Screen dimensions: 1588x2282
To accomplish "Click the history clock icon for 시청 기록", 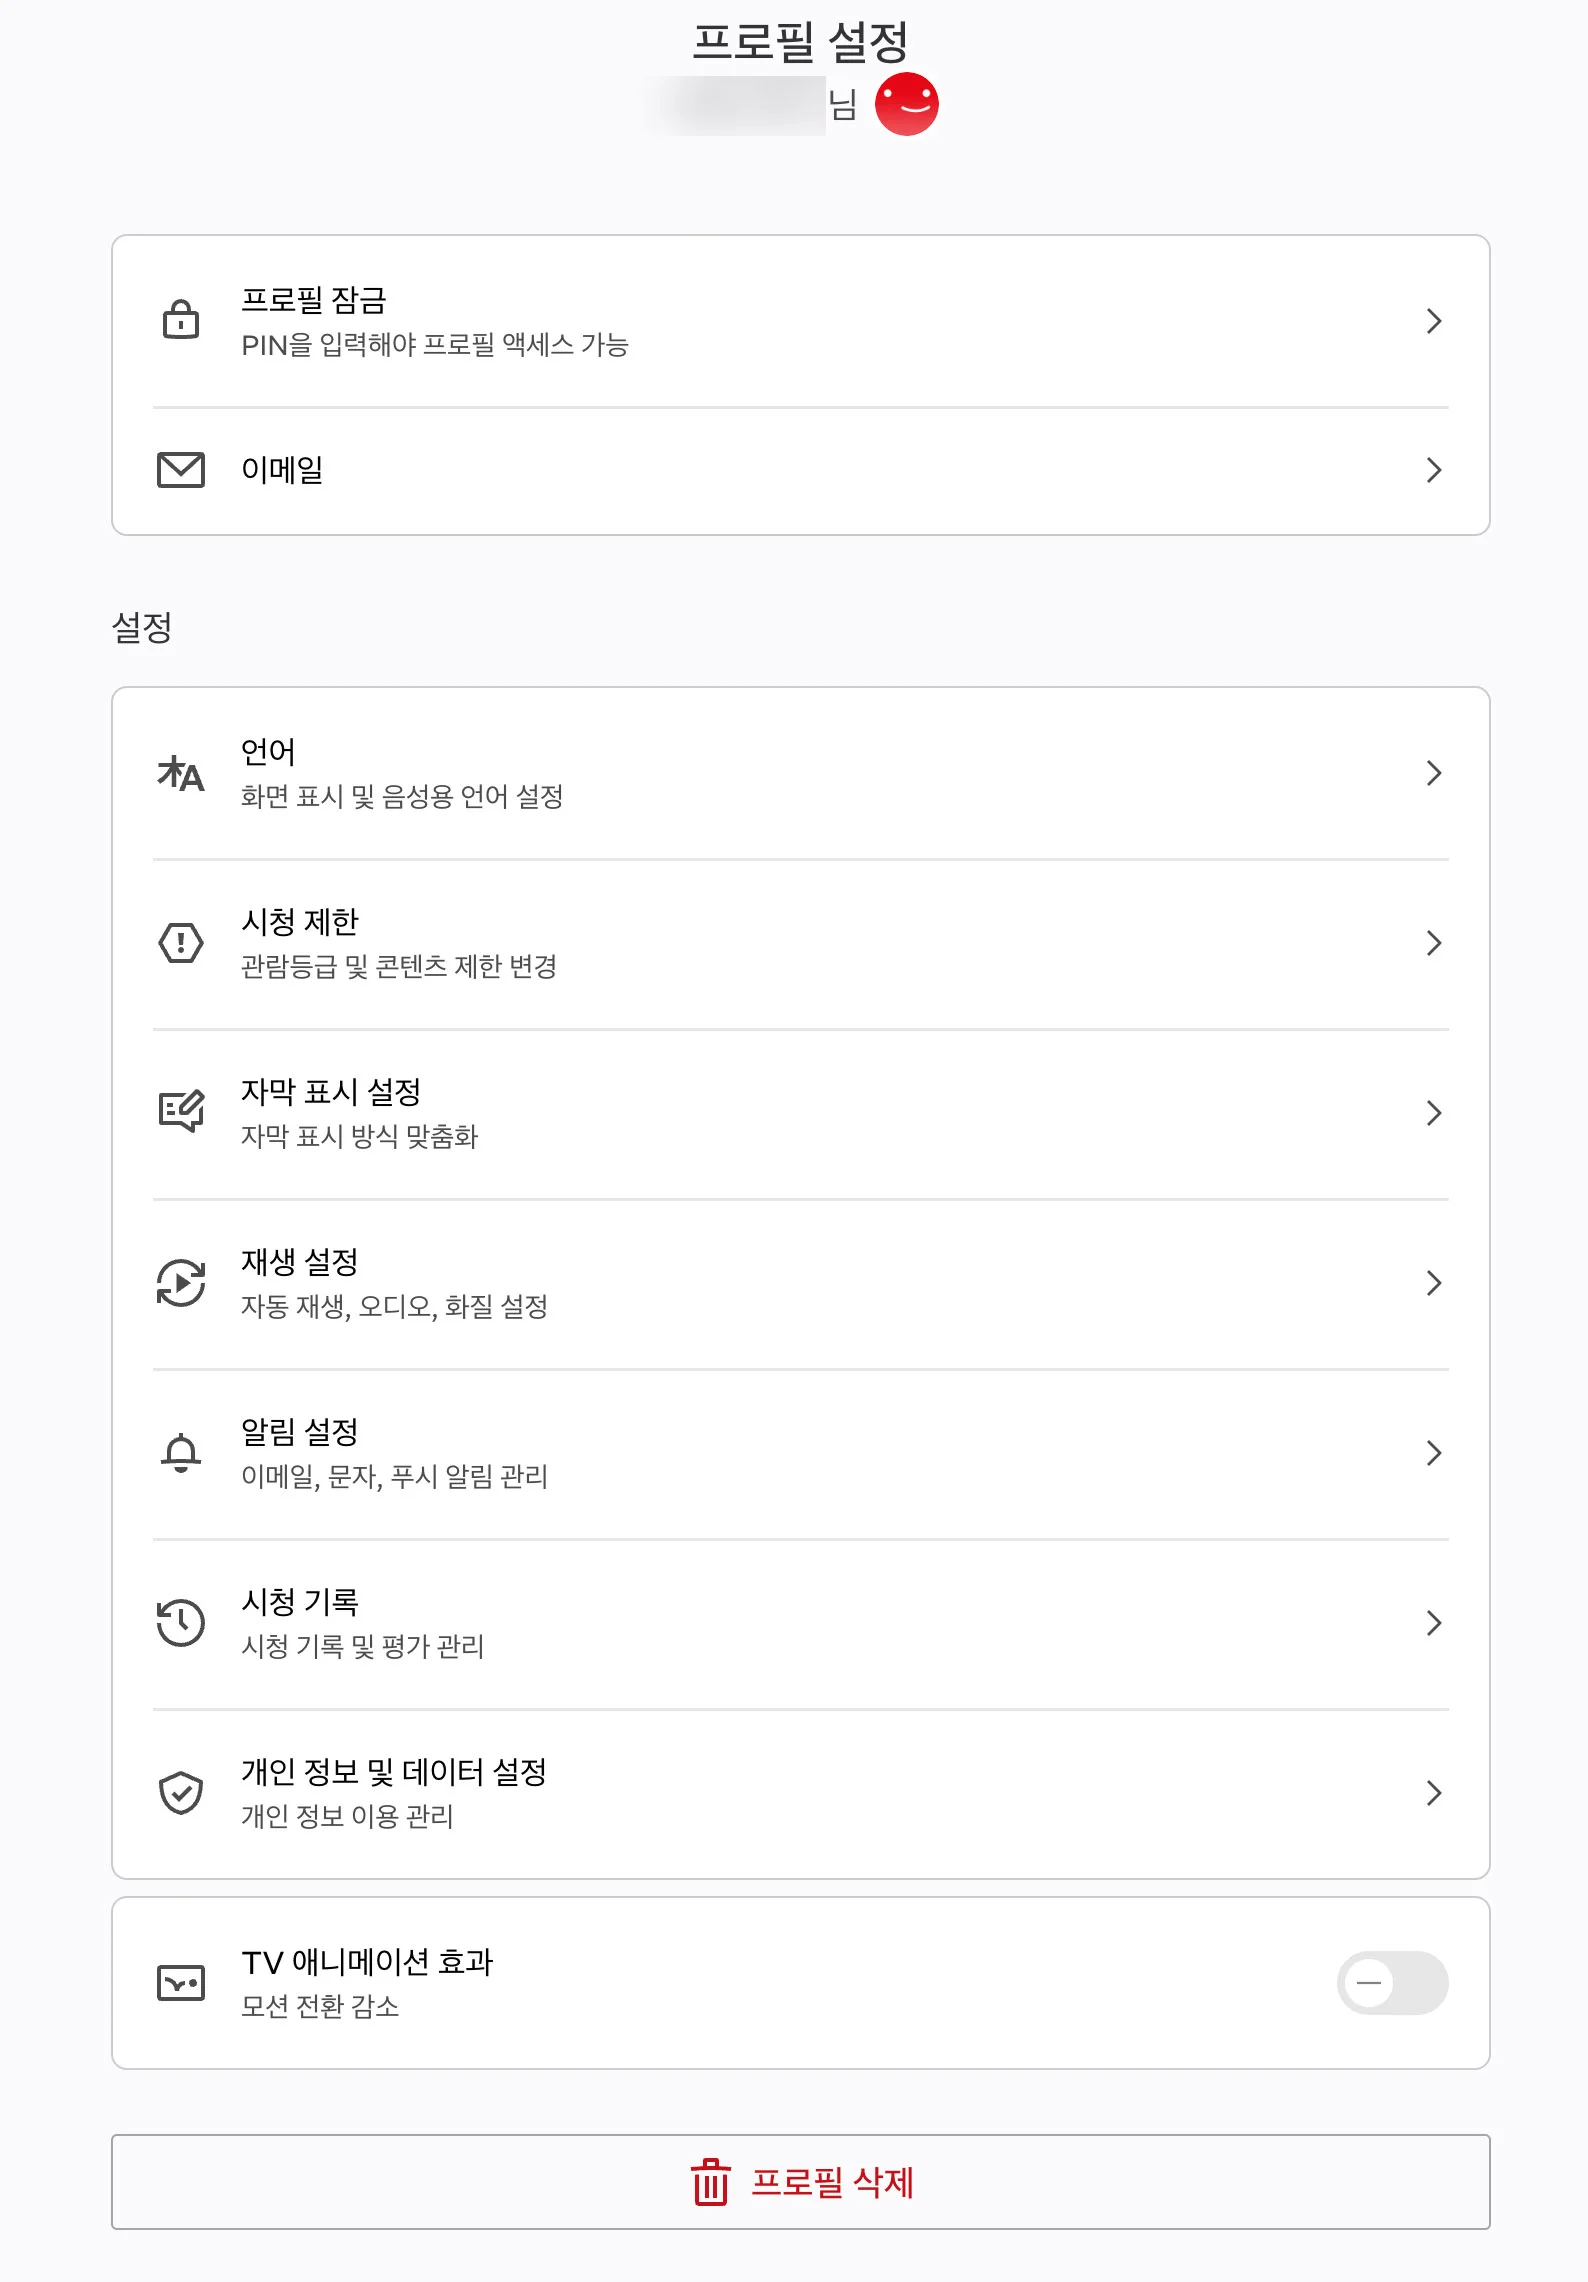I will (x=181, y=1622).
